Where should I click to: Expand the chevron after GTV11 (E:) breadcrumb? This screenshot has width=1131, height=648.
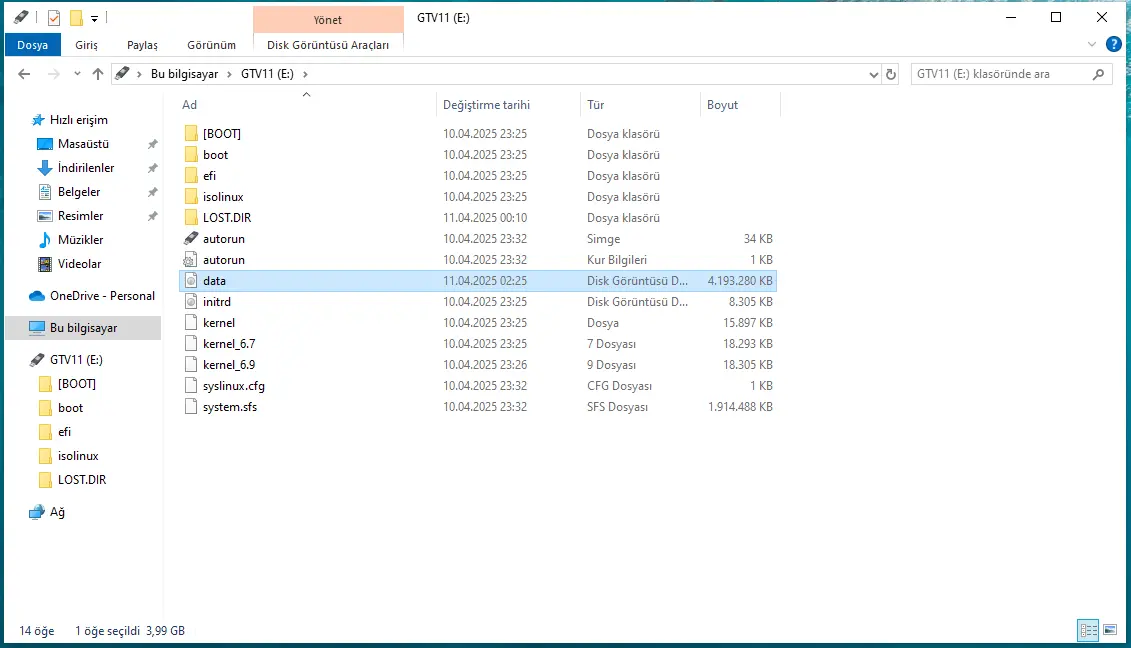(x=305, y=74)
